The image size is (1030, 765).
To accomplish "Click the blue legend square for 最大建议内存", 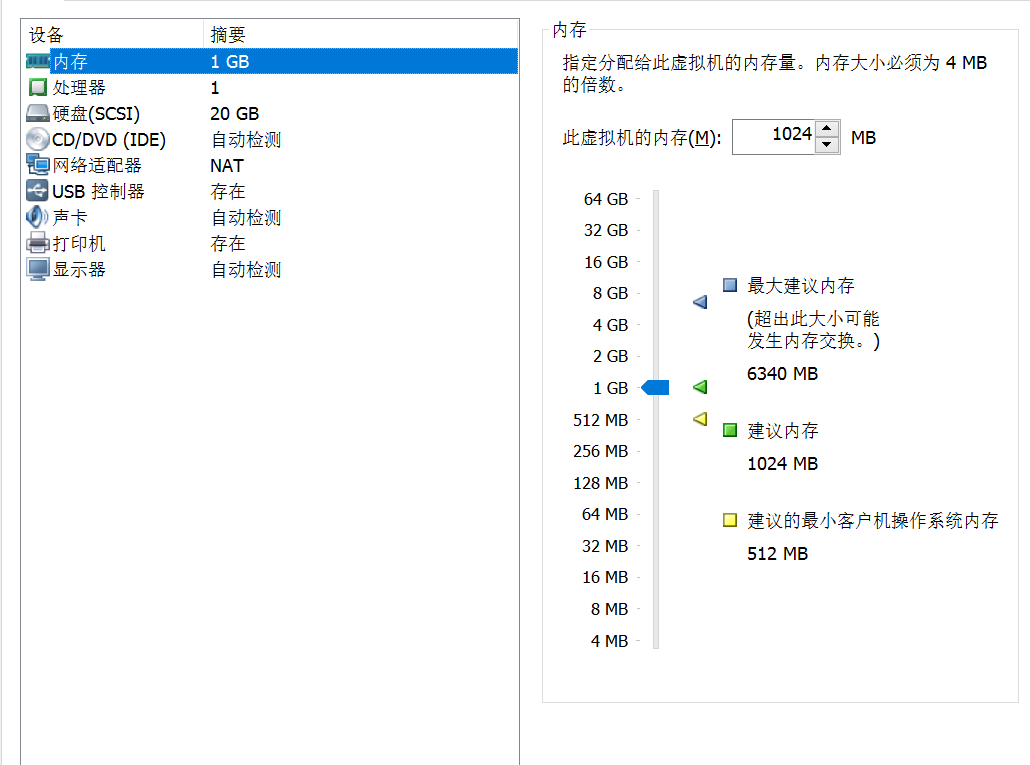I will 730,285.
